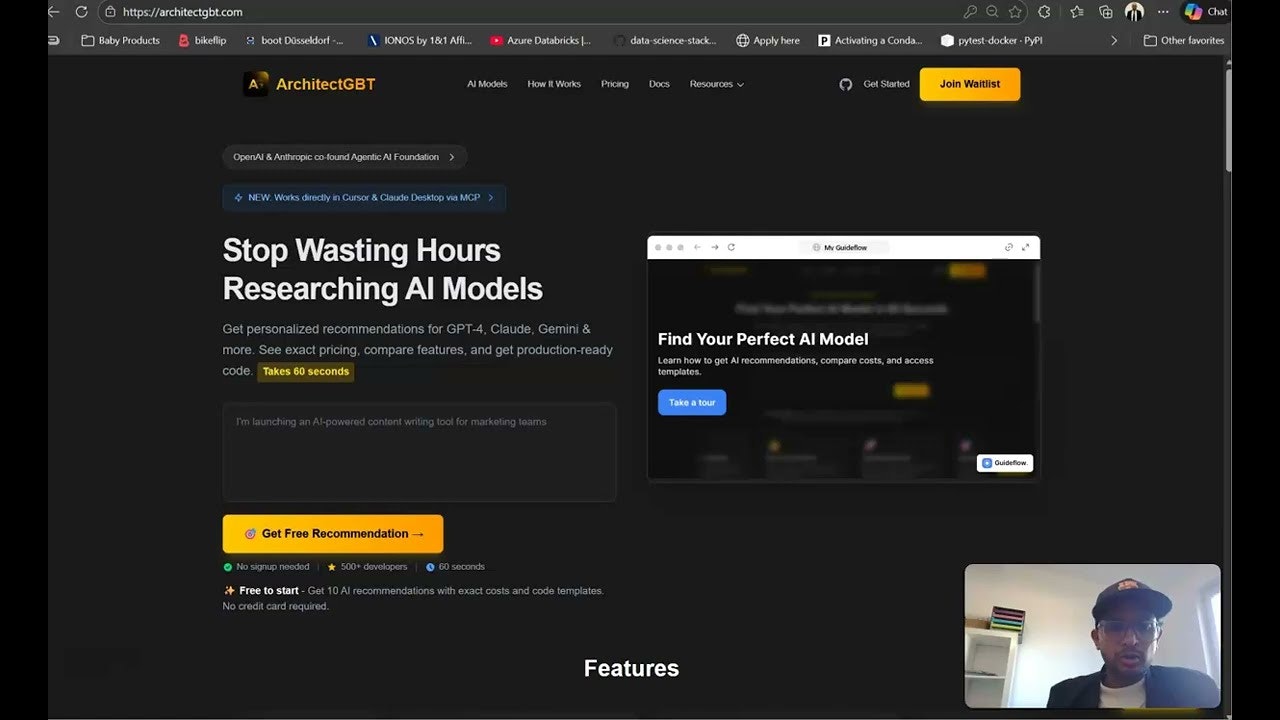This screenshot has height=720, width=1280.
Task: Open How It Works nav item
Action: click(x=554, y=84)
